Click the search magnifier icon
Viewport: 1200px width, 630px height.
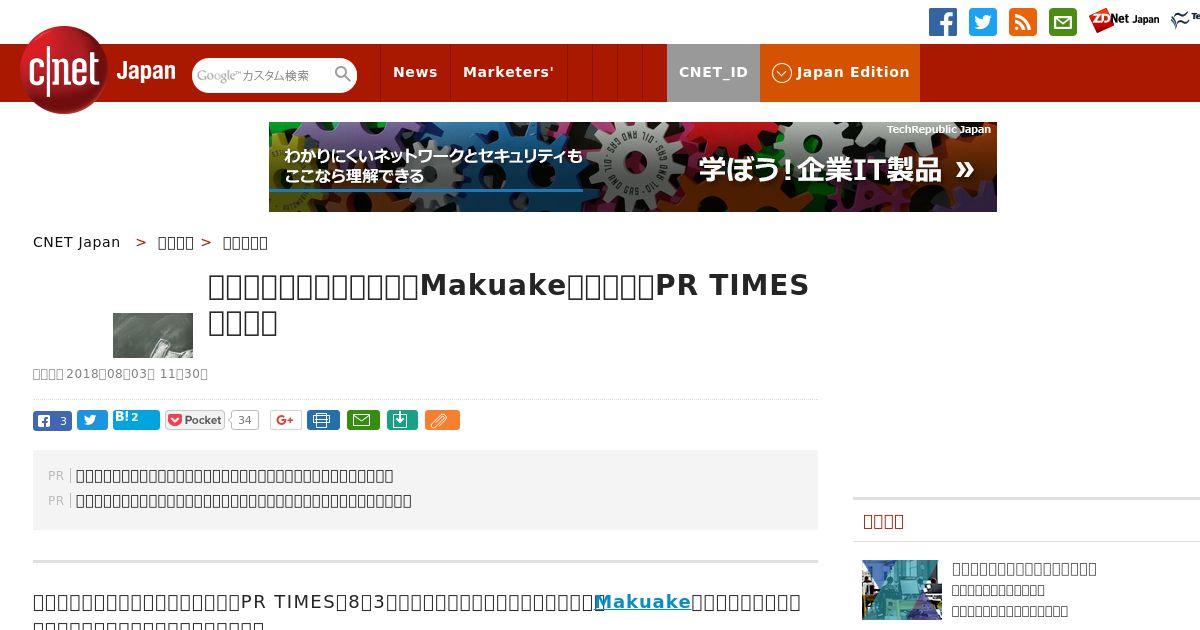tap(343, 75)
